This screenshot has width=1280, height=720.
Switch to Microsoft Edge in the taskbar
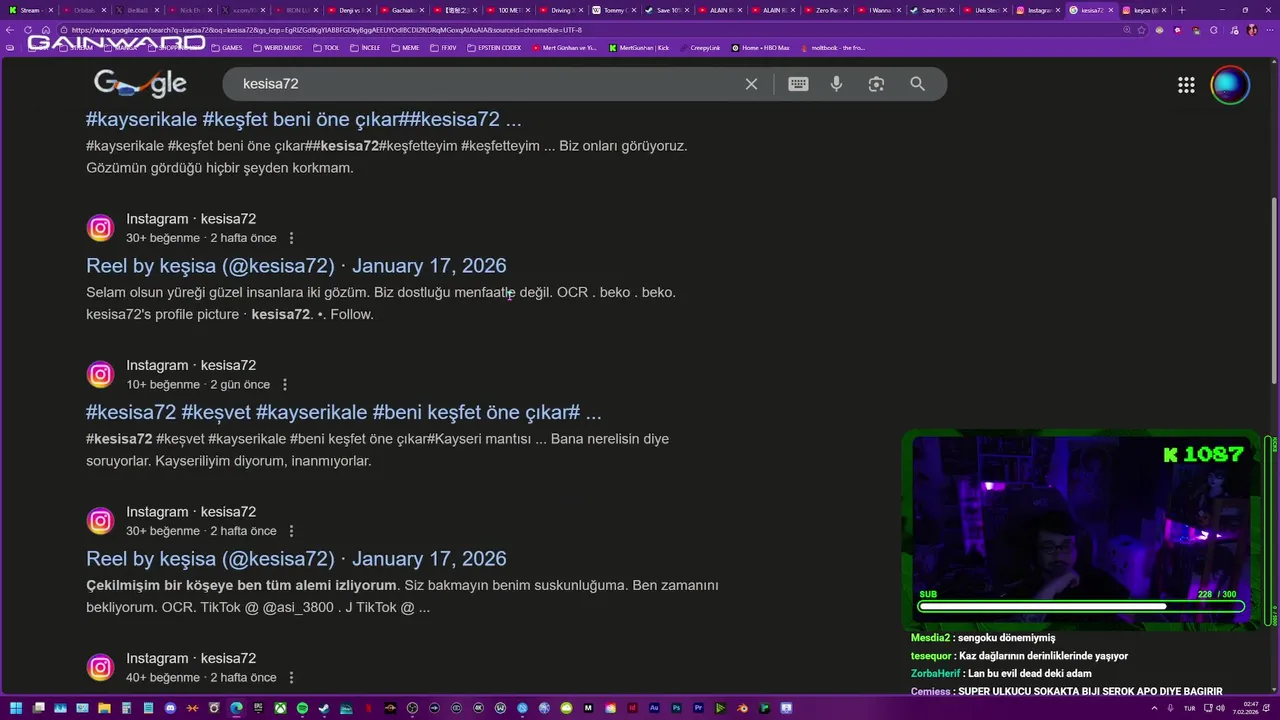pos(236,708)
